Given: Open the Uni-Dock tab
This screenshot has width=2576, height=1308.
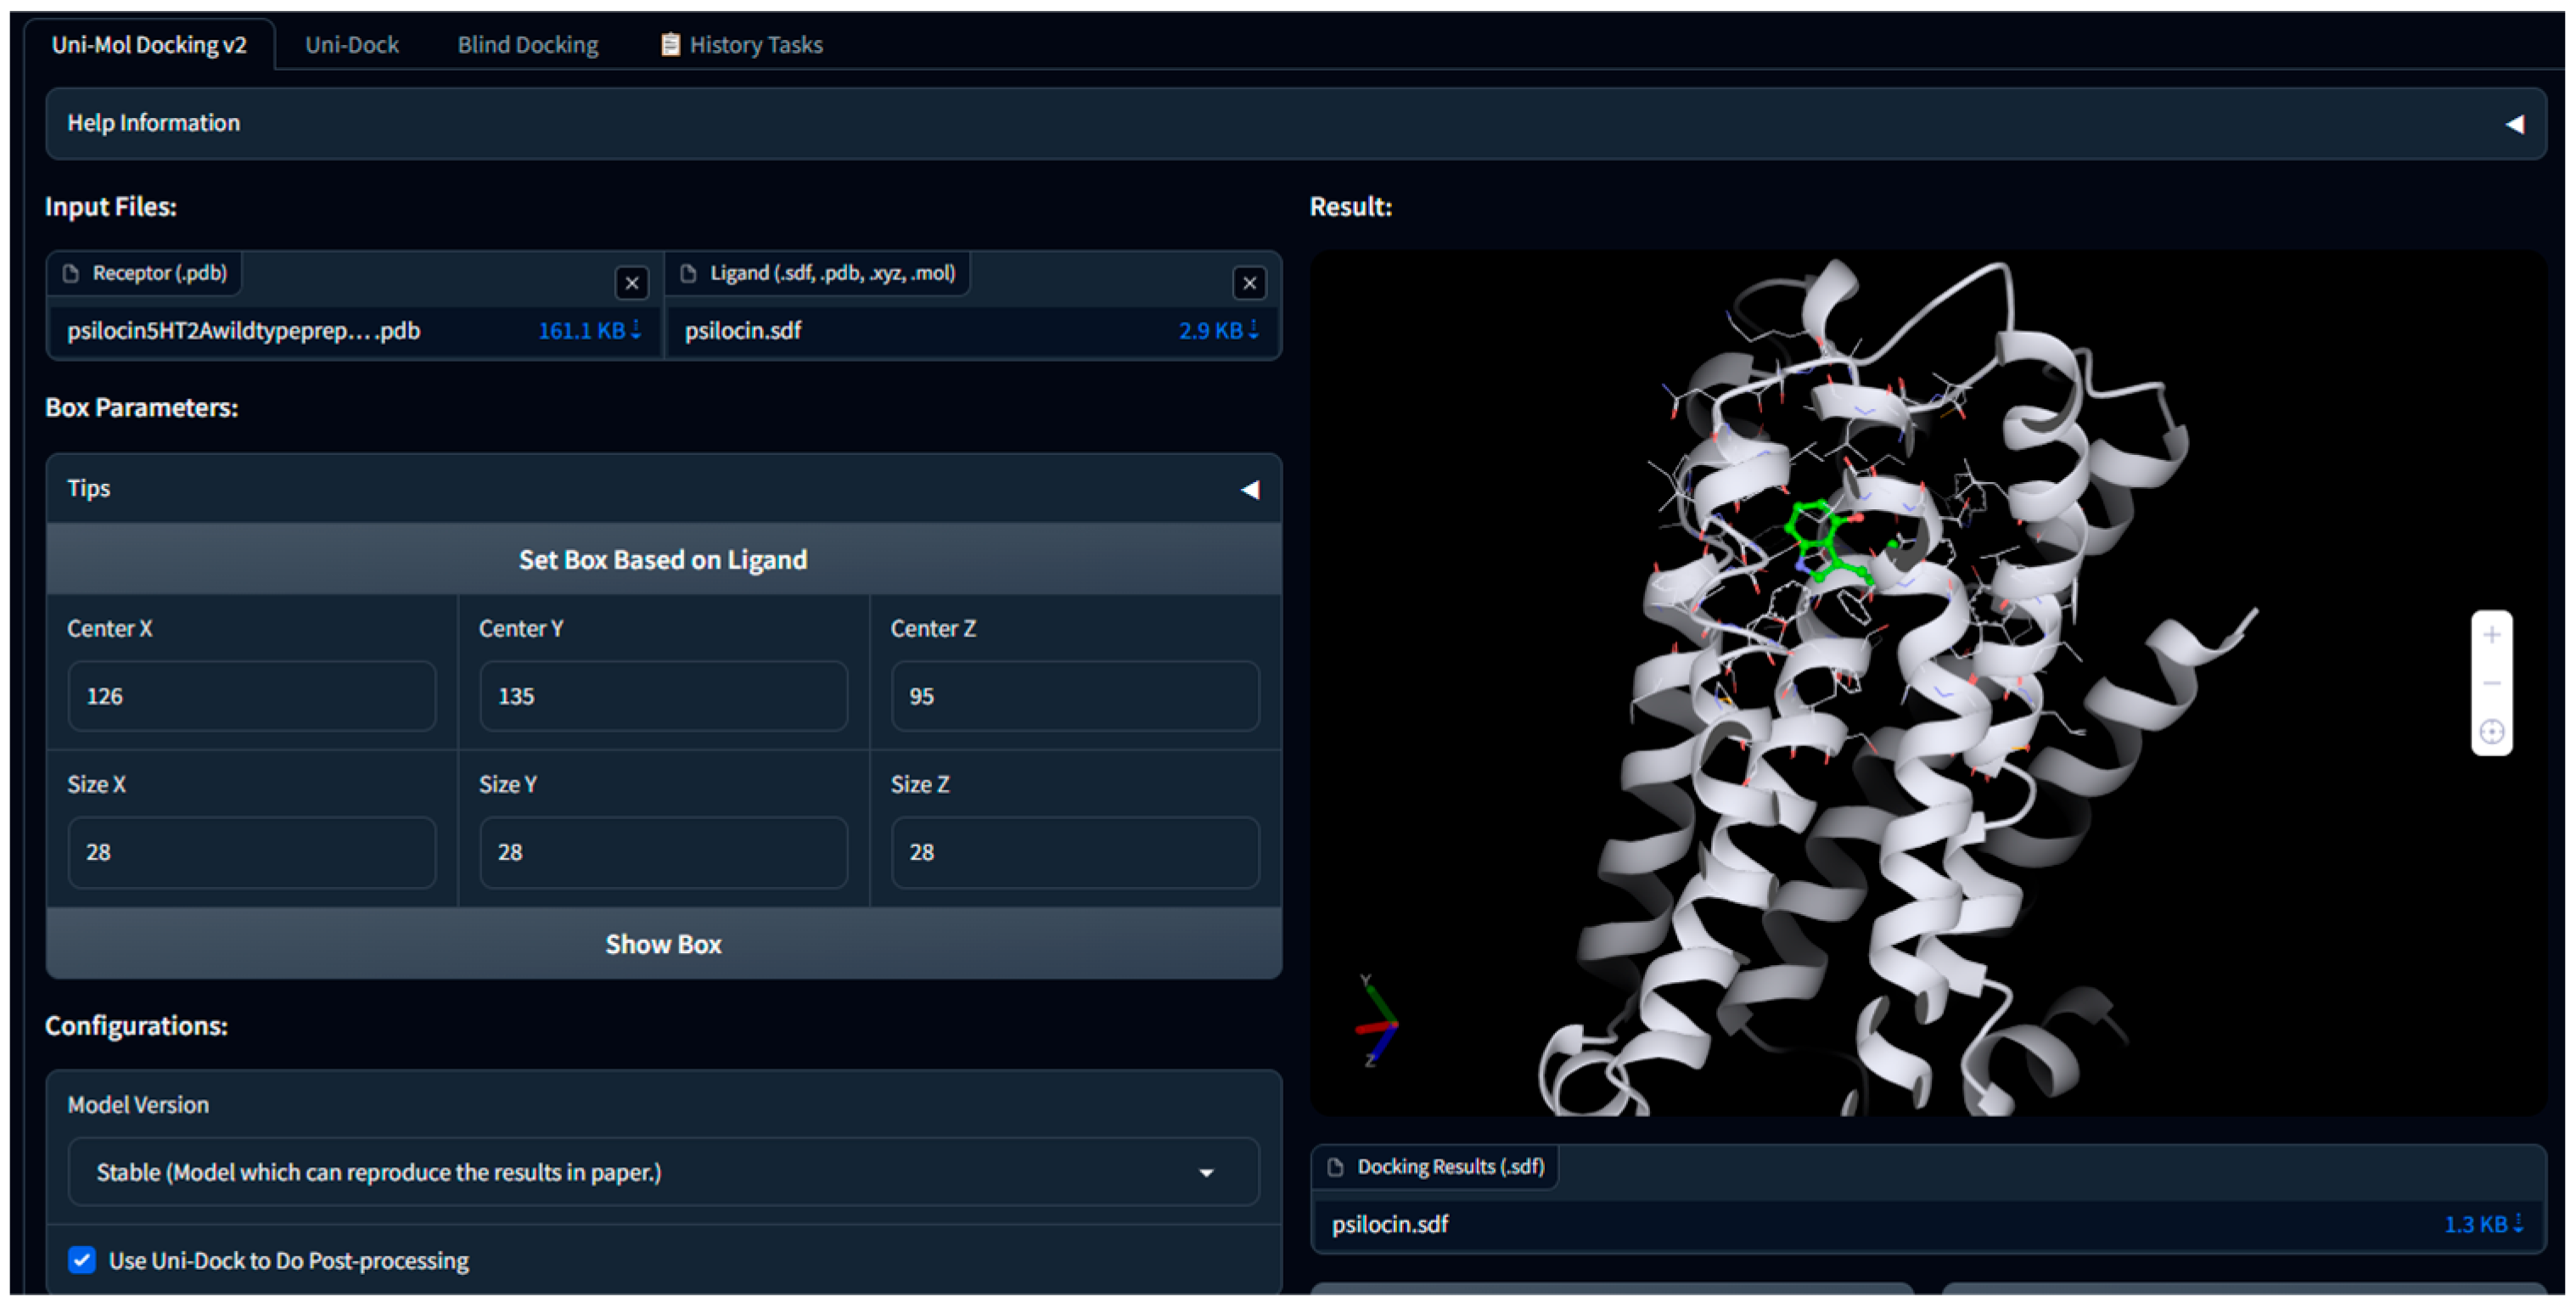Looking at the screenshot, I should coord(351,45).
